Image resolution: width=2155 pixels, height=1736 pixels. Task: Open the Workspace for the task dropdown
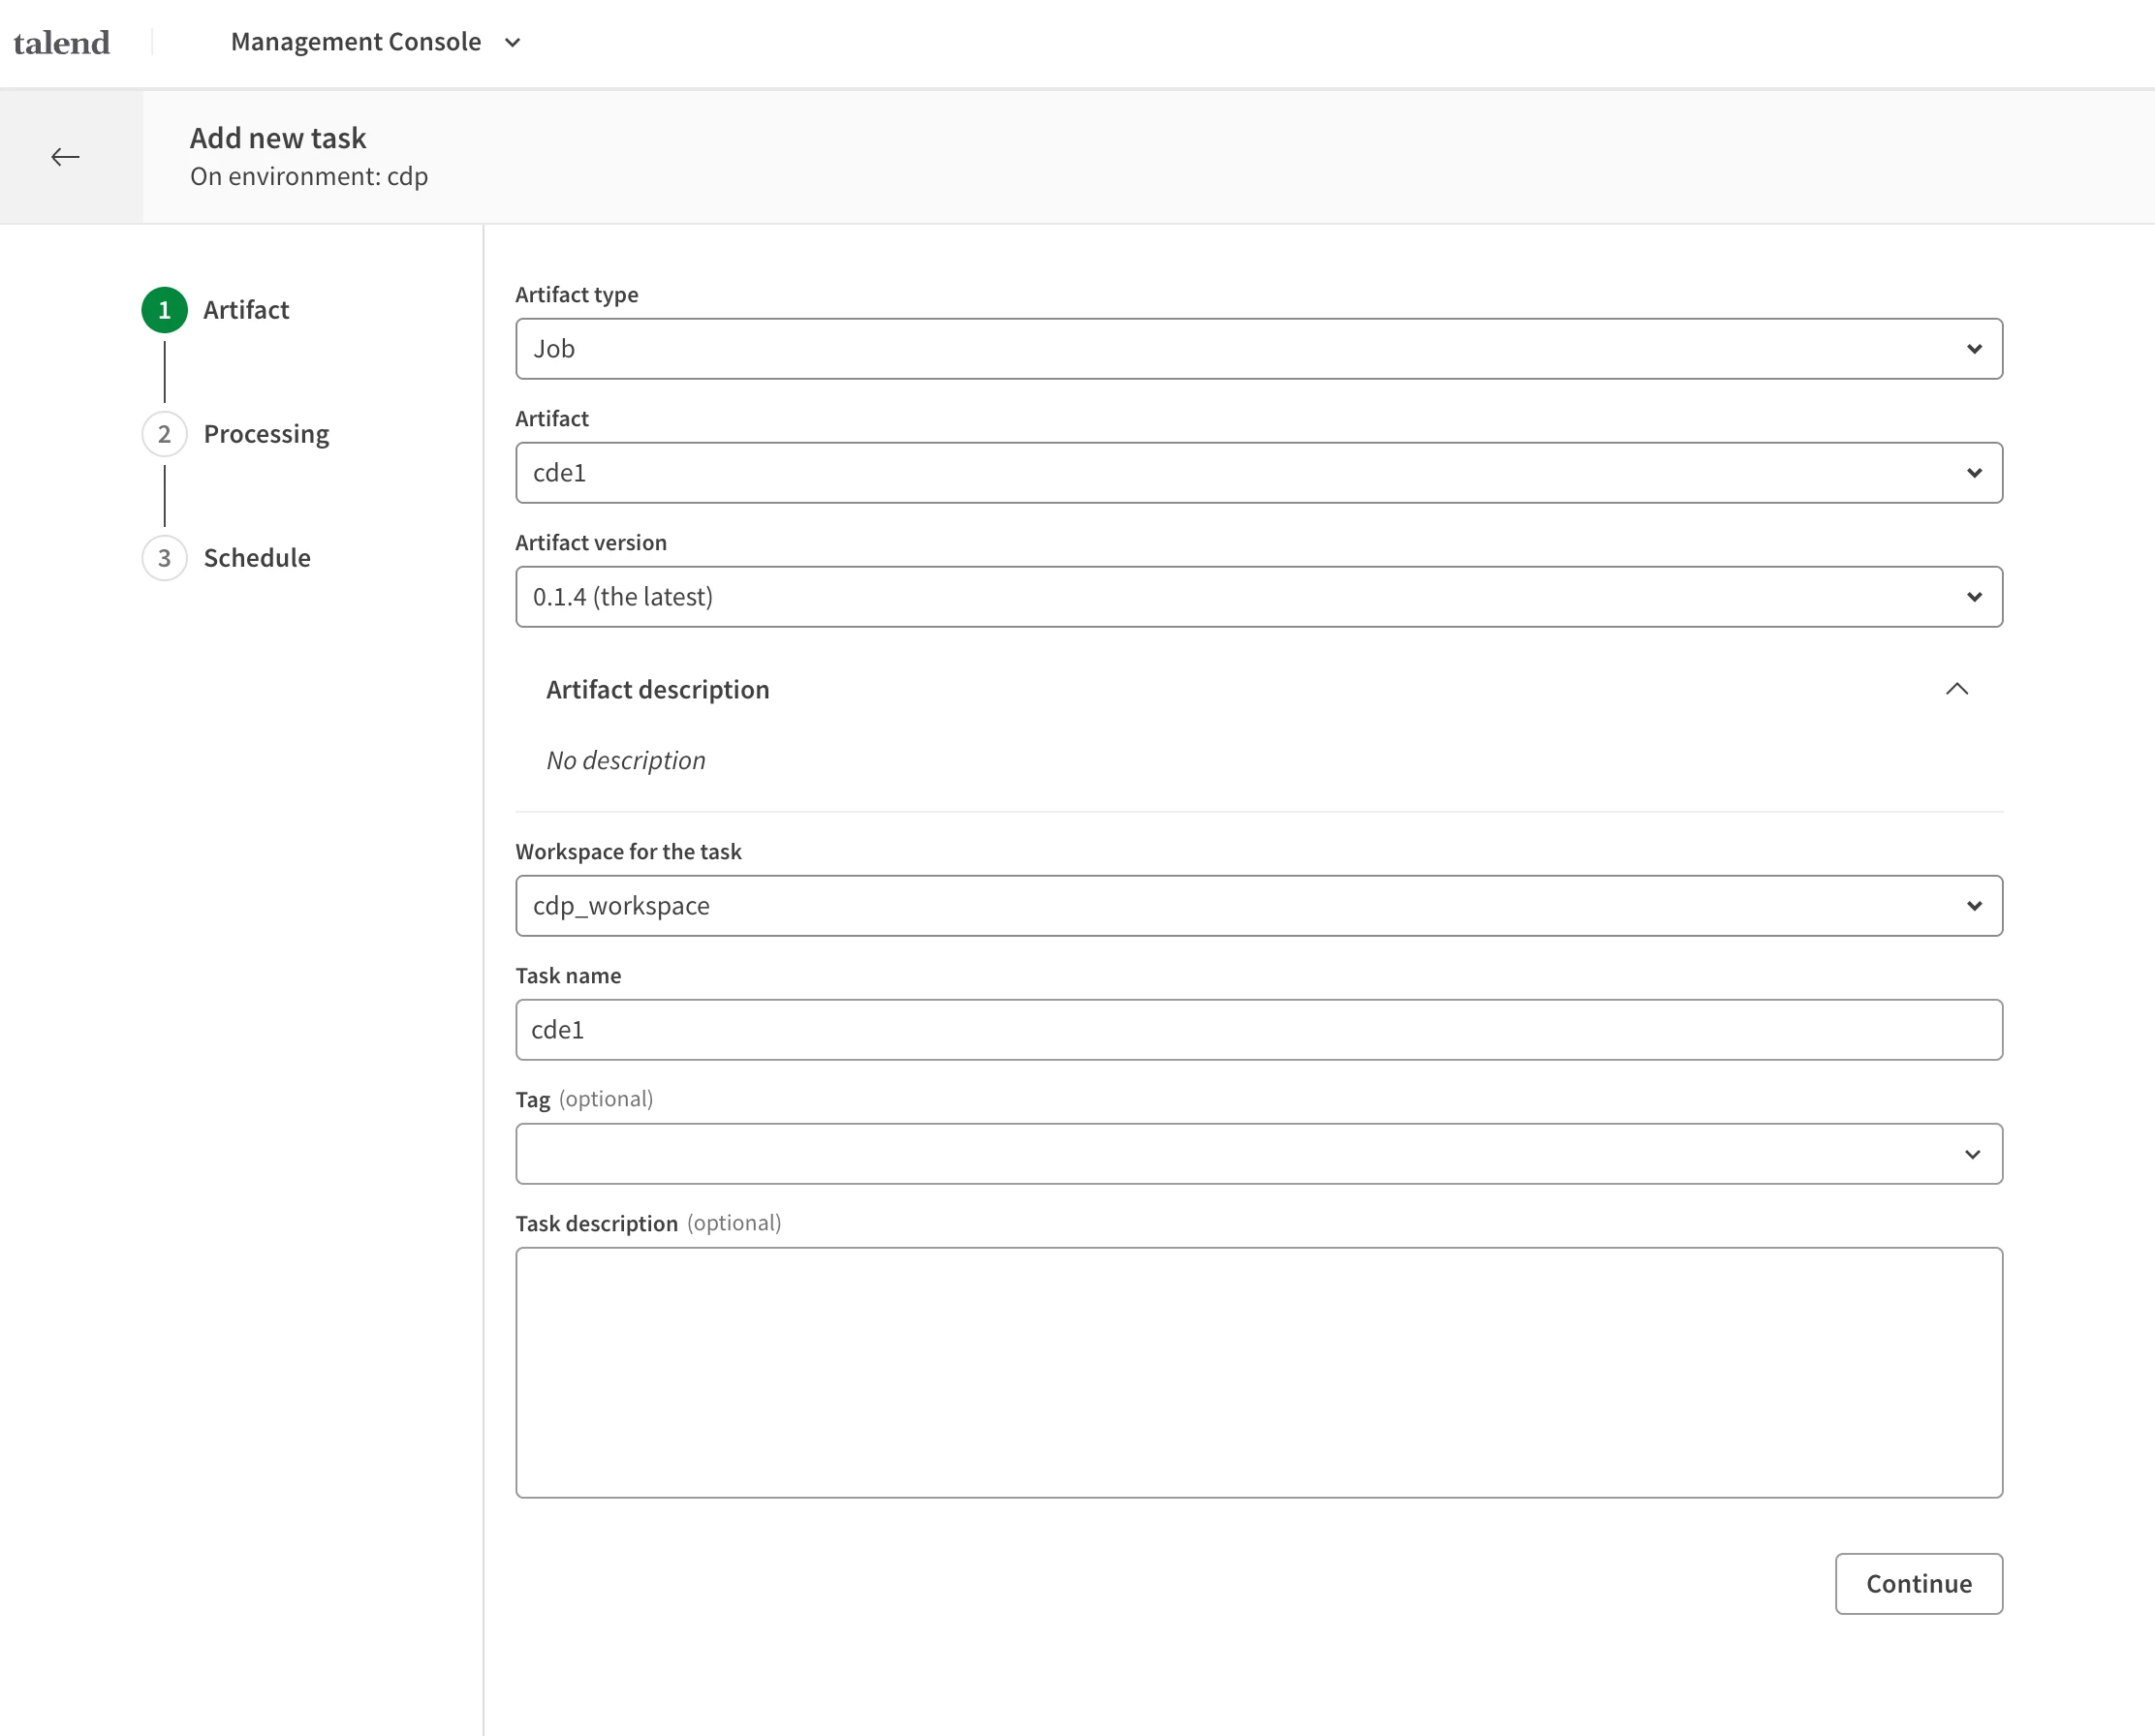click(1259, 906)
